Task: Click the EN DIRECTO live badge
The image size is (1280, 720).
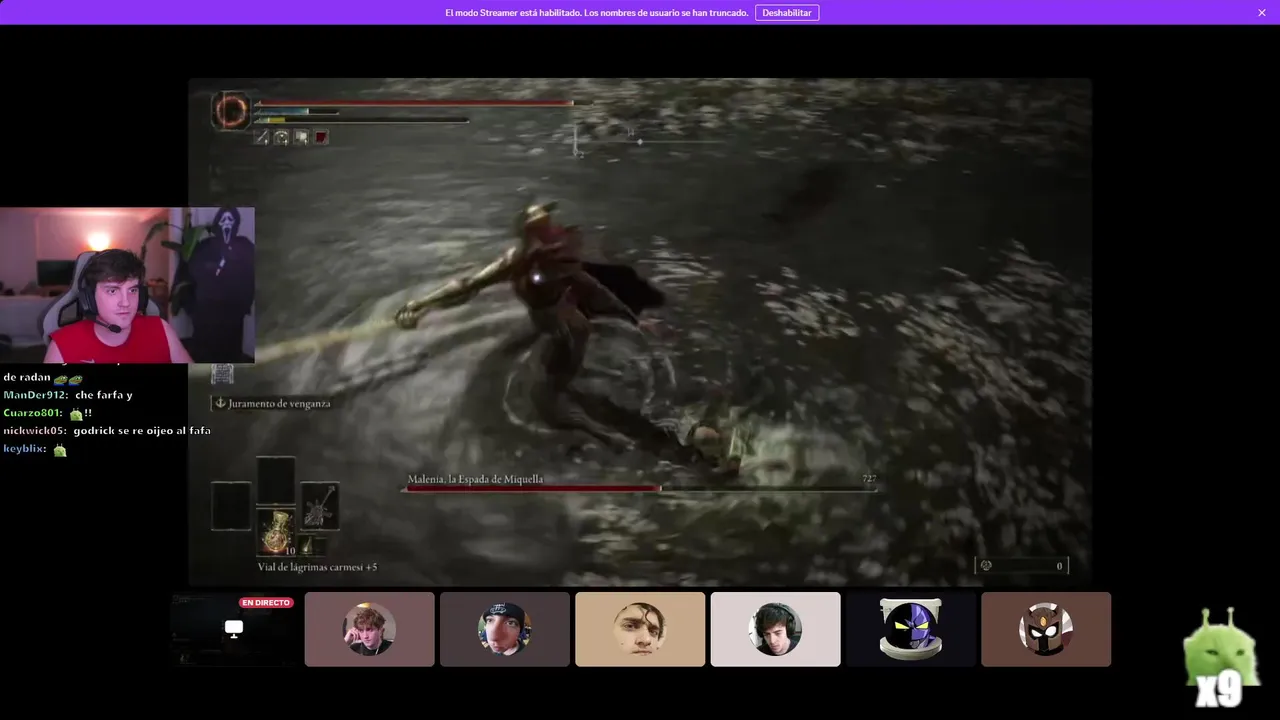Action: [x=266, y=603]
